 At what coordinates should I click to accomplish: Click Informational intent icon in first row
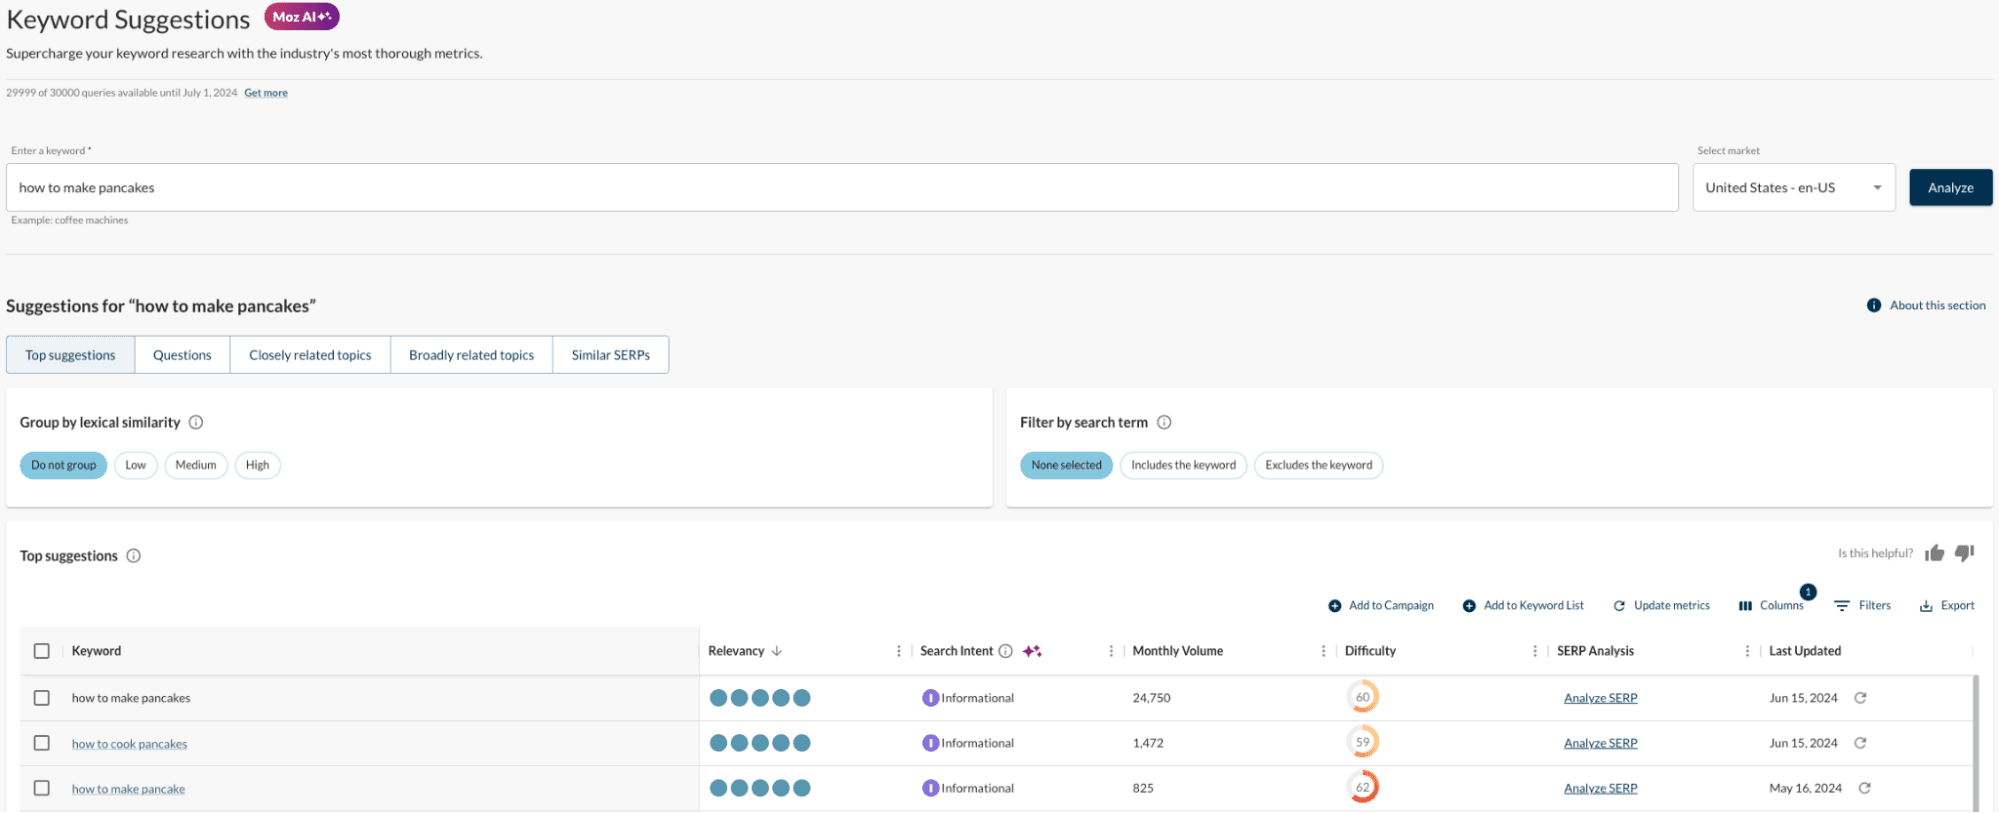tap(930, 698)
